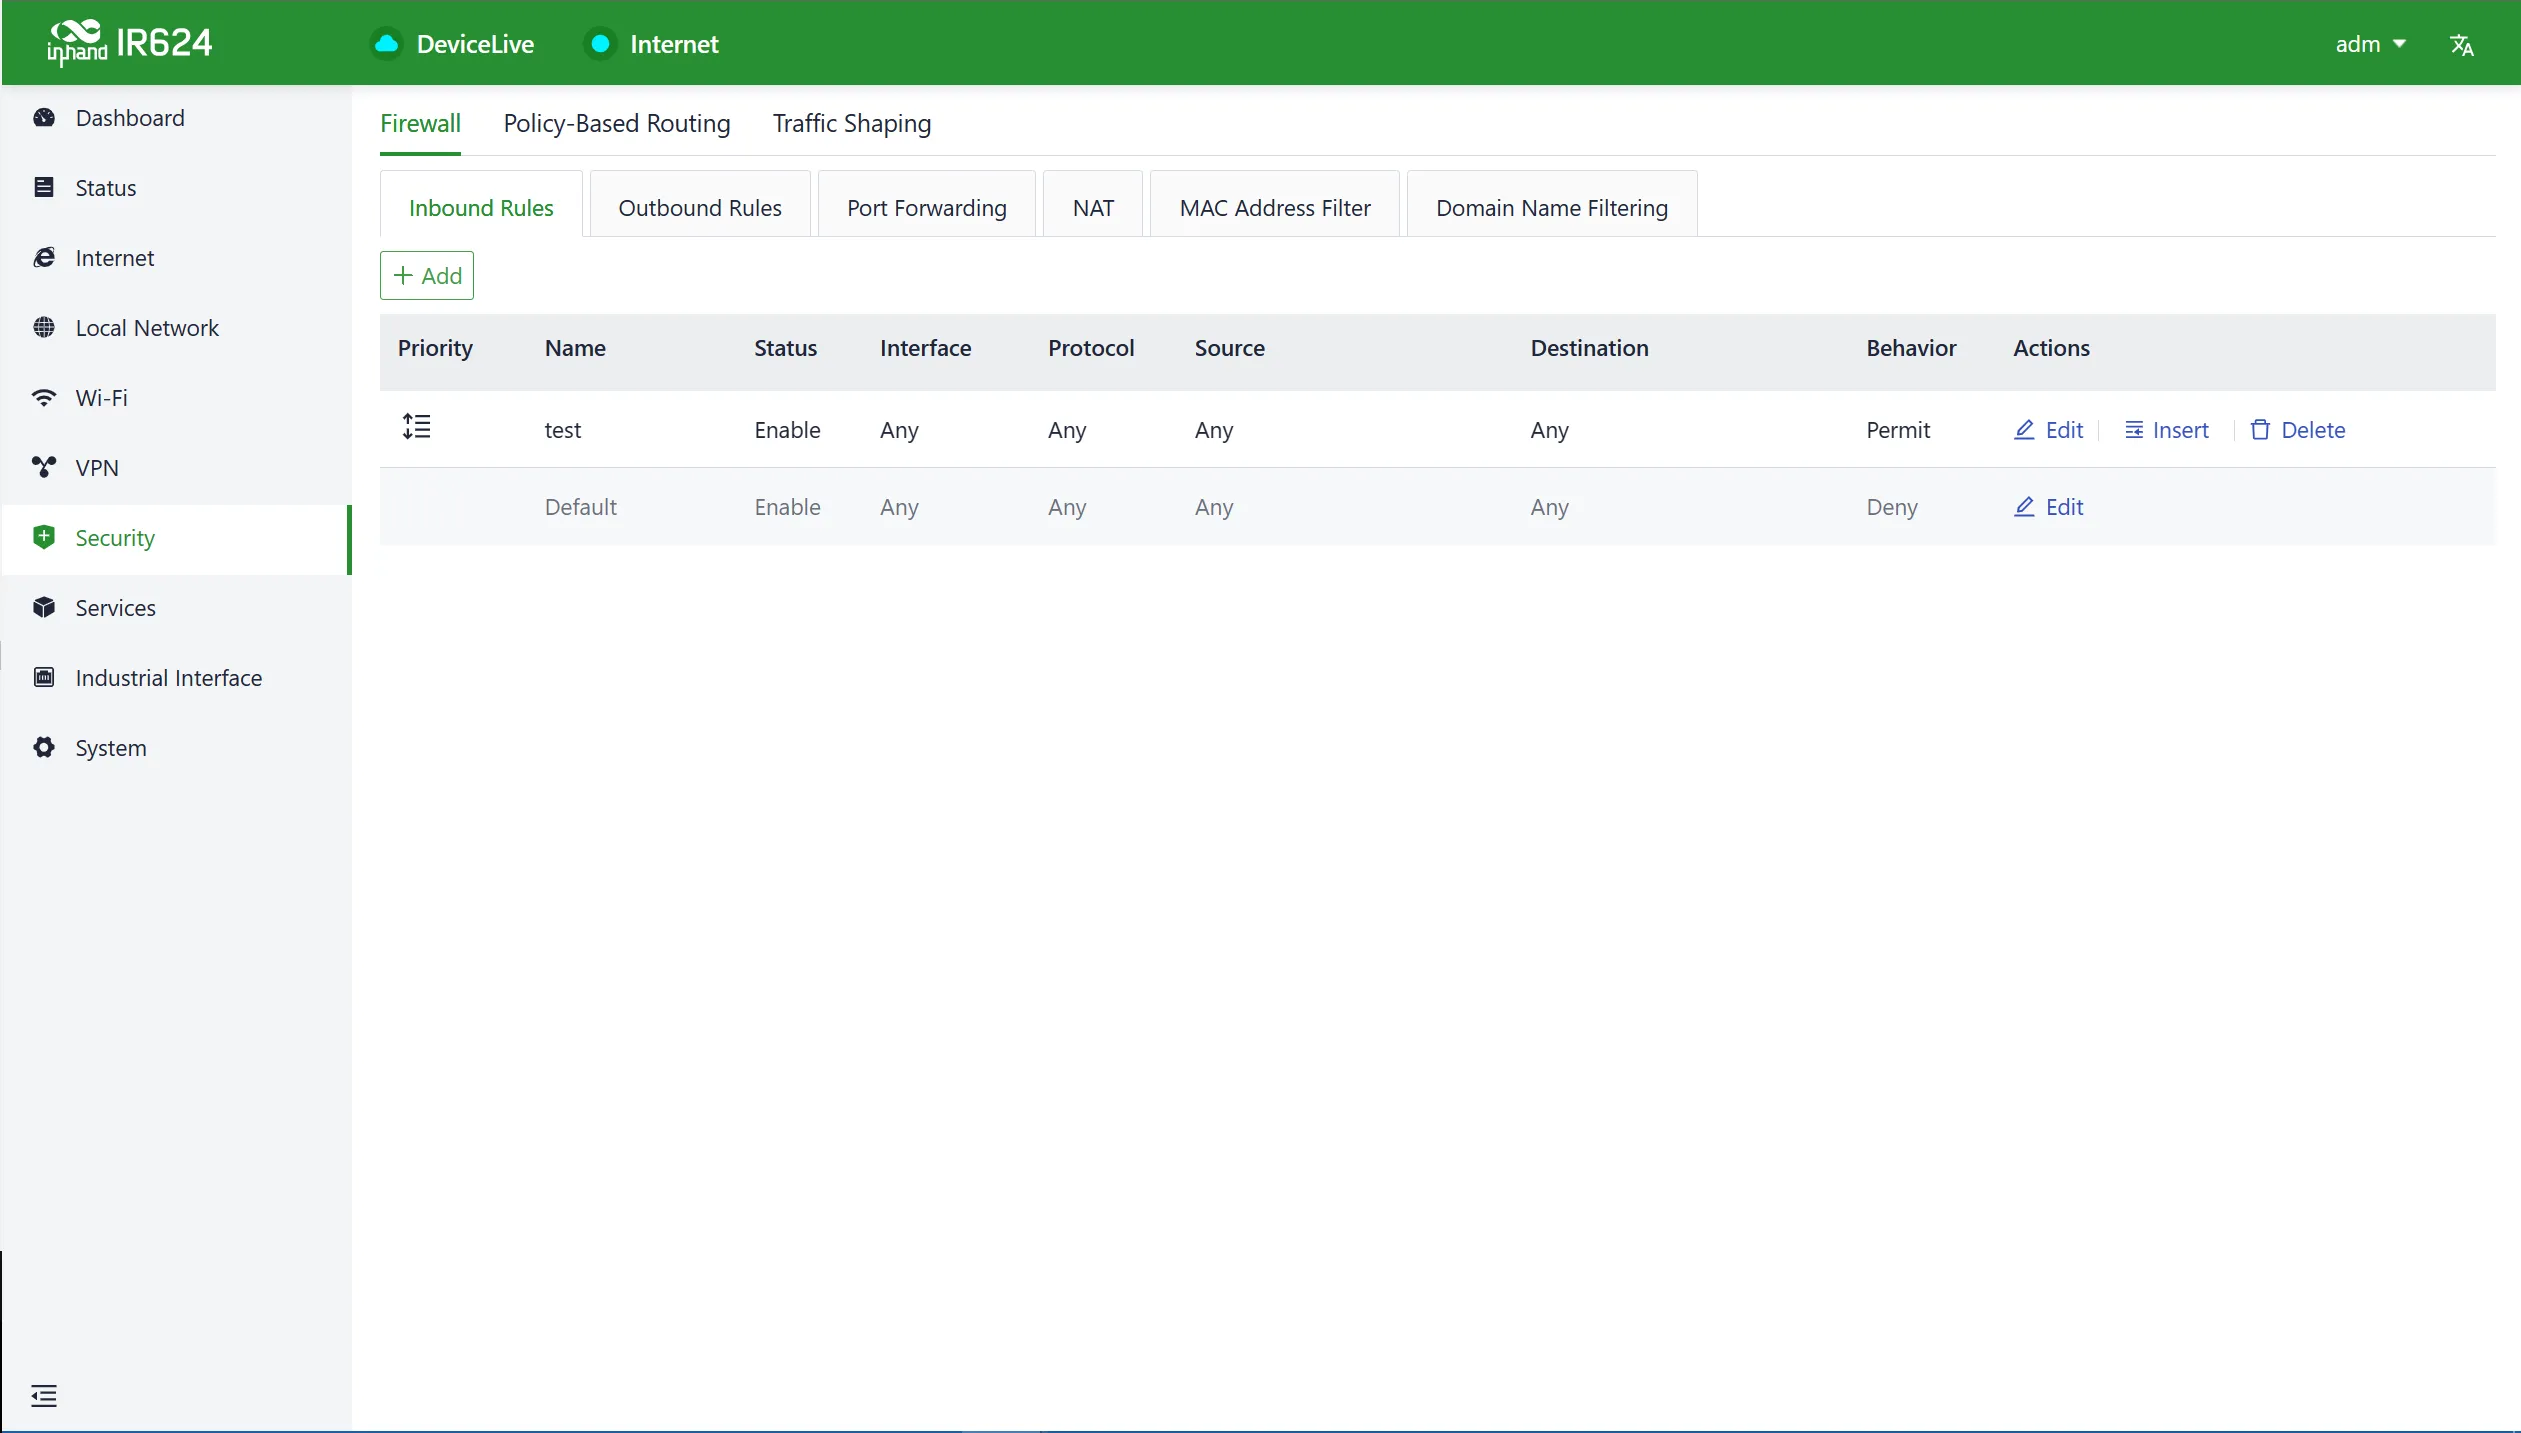
Task: Open Industrial Interface settings
Action: (176, 678)
